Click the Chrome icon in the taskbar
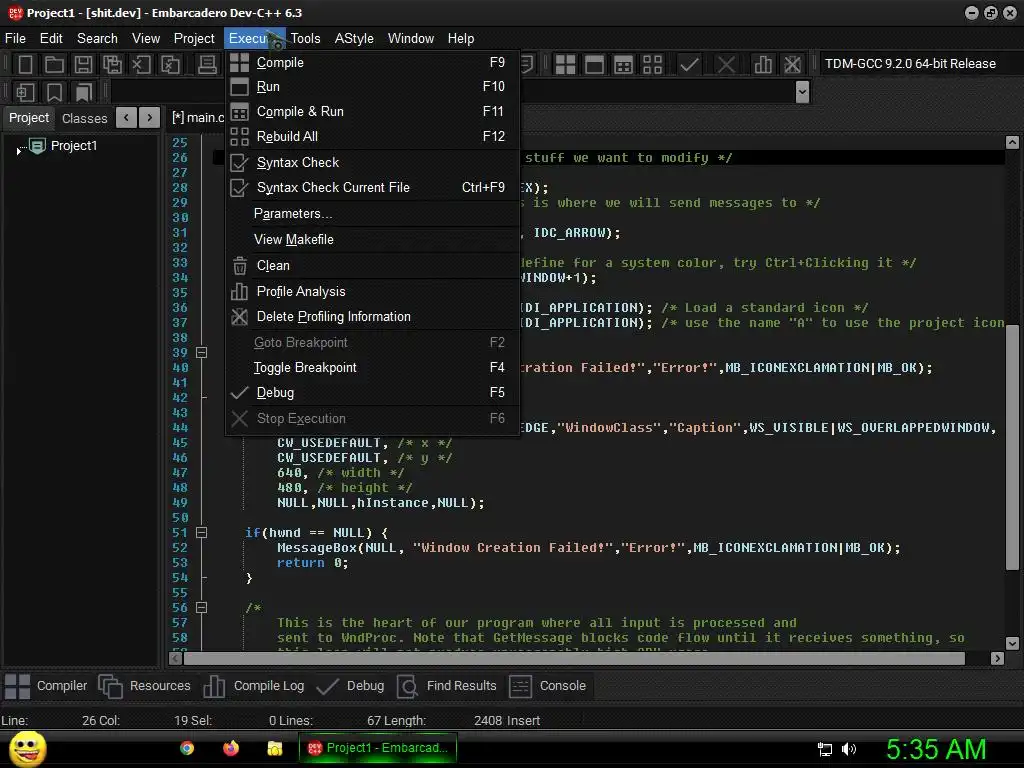Viewport: 1024px width, 768px height. point(187,748)
